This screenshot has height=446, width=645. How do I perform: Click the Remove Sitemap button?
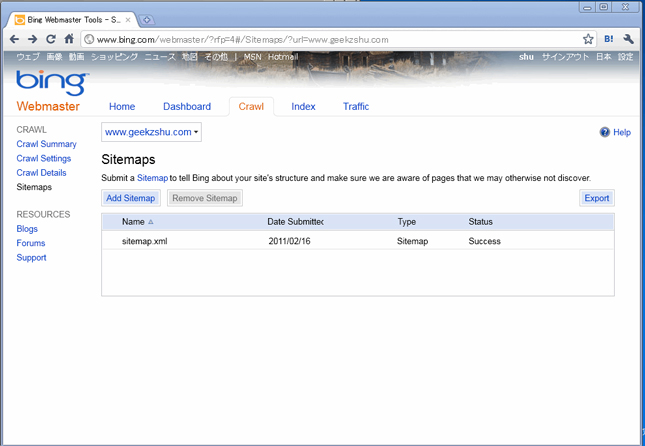coord(205,198)
